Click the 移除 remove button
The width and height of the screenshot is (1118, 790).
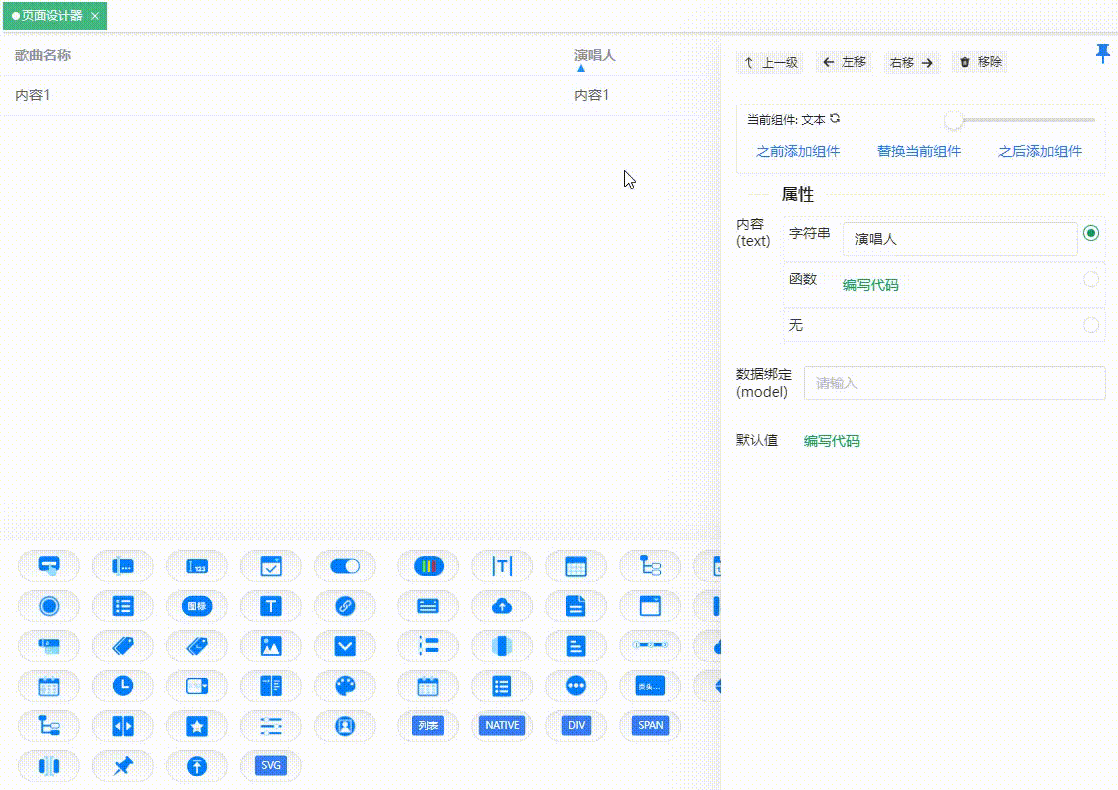980,62
